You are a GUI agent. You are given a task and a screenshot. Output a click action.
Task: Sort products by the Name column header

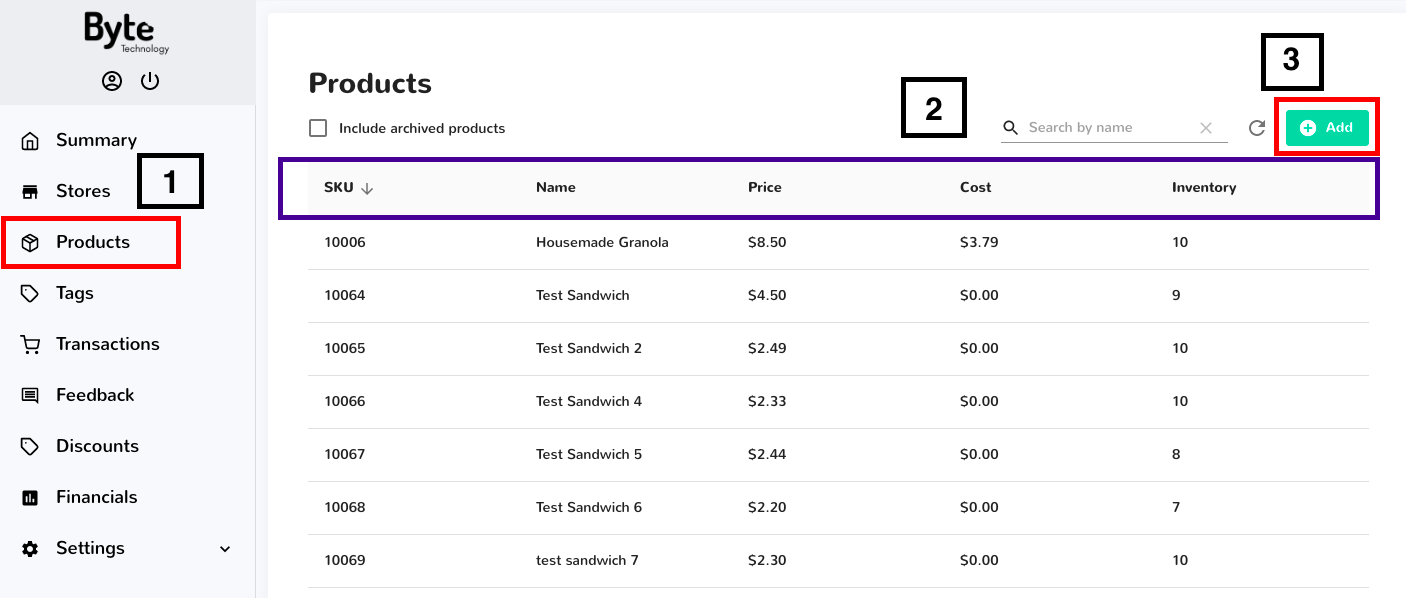(x=555, y=187)
